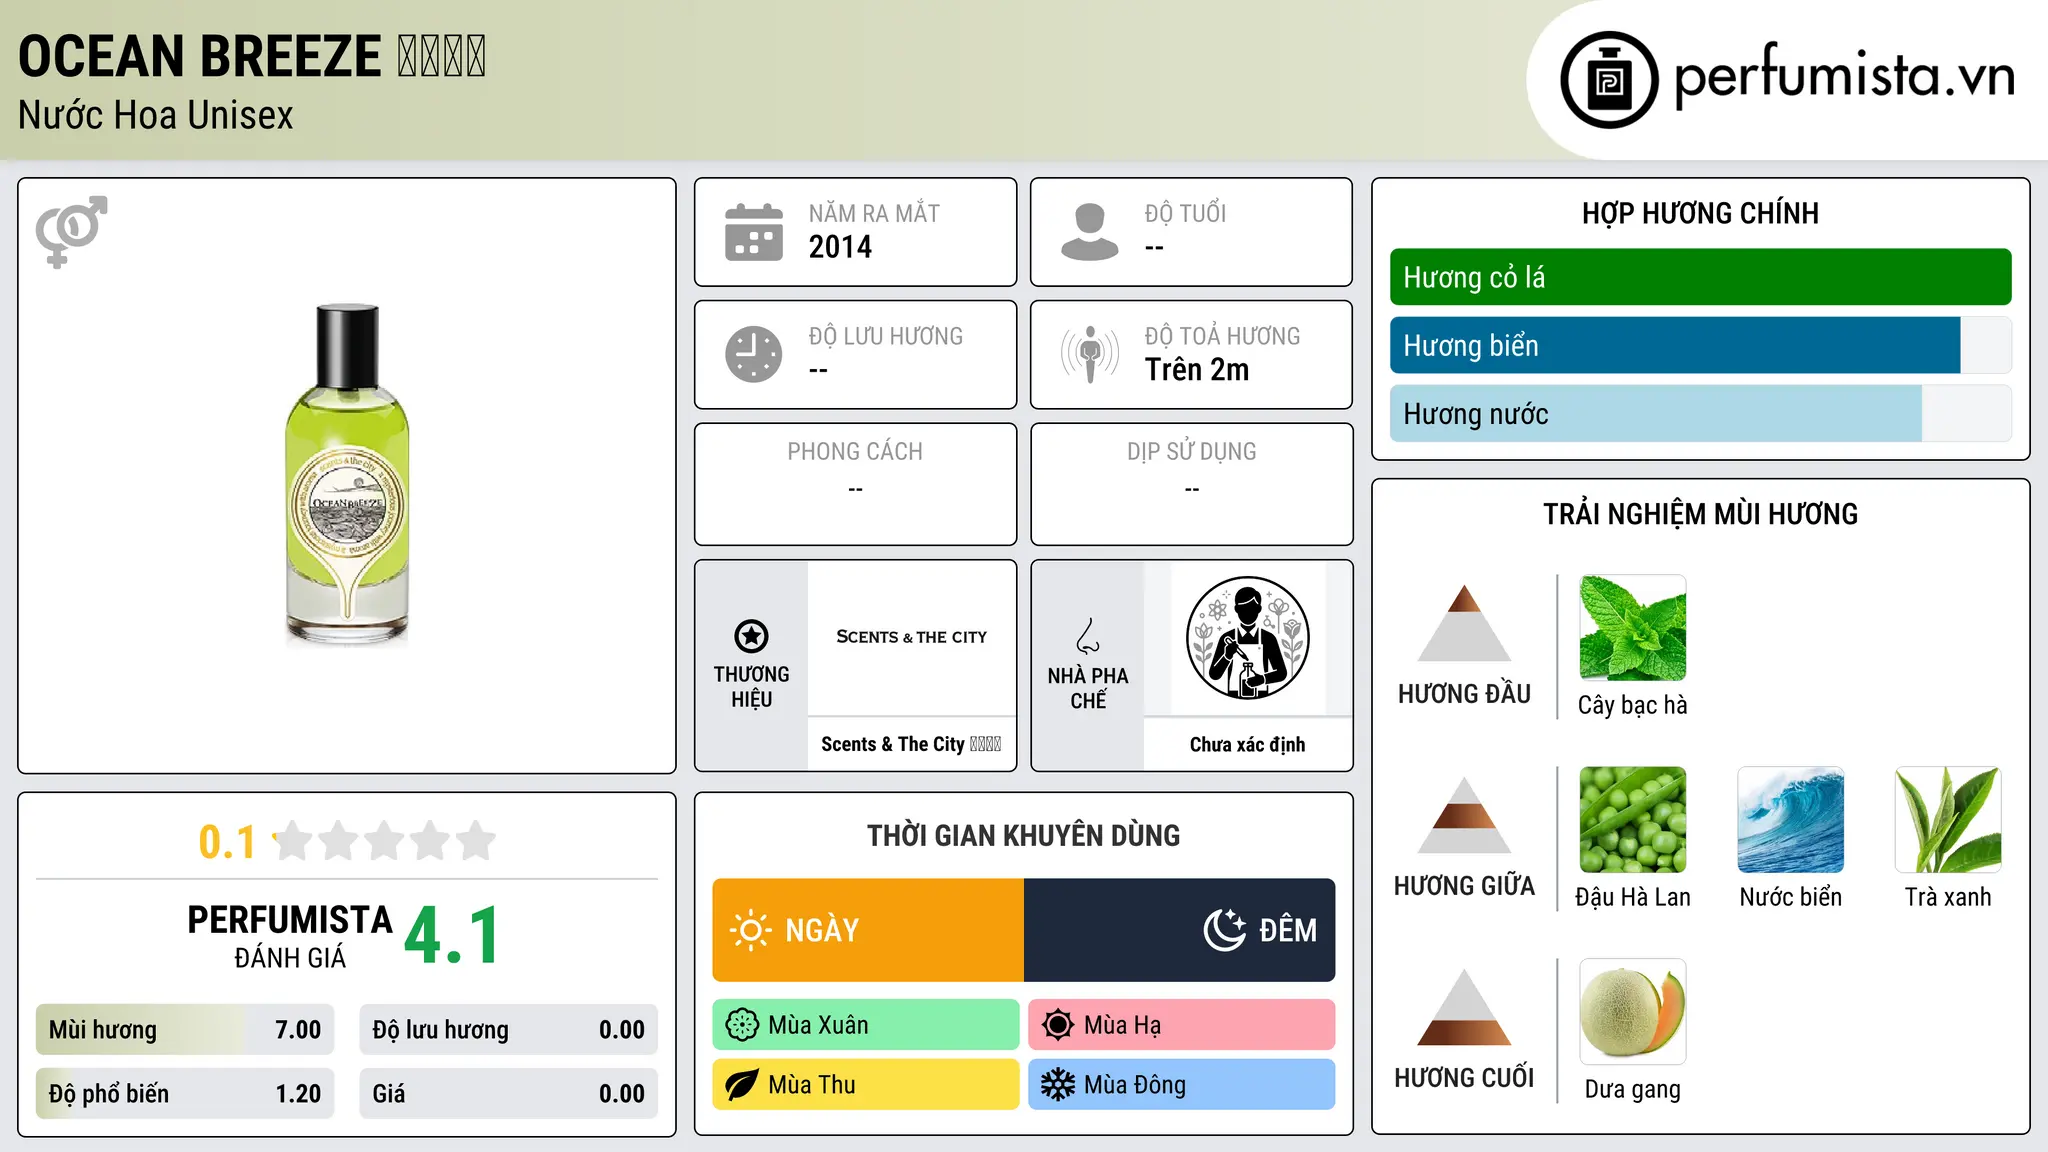Click the Chưa xác định perfumer label
Image resolution: width=2048 pixels, height=1152 pixels.
pos(1247,744)
